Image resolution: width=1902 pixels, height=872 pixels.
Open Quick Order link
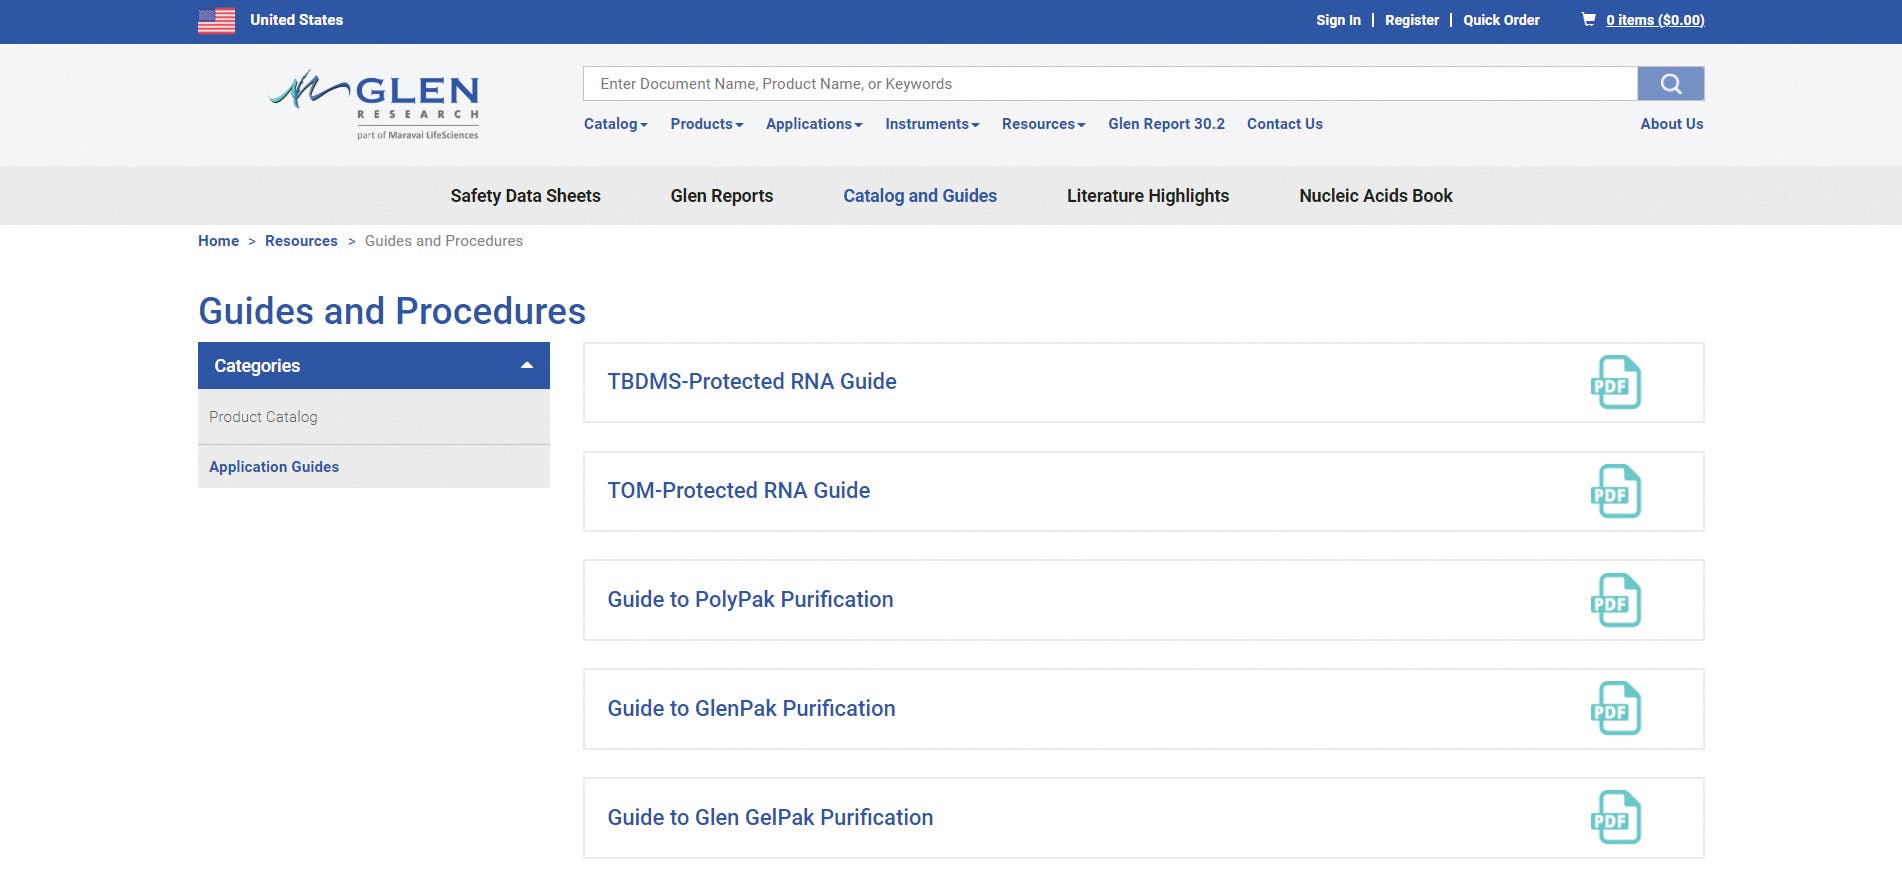[1501, 20]
